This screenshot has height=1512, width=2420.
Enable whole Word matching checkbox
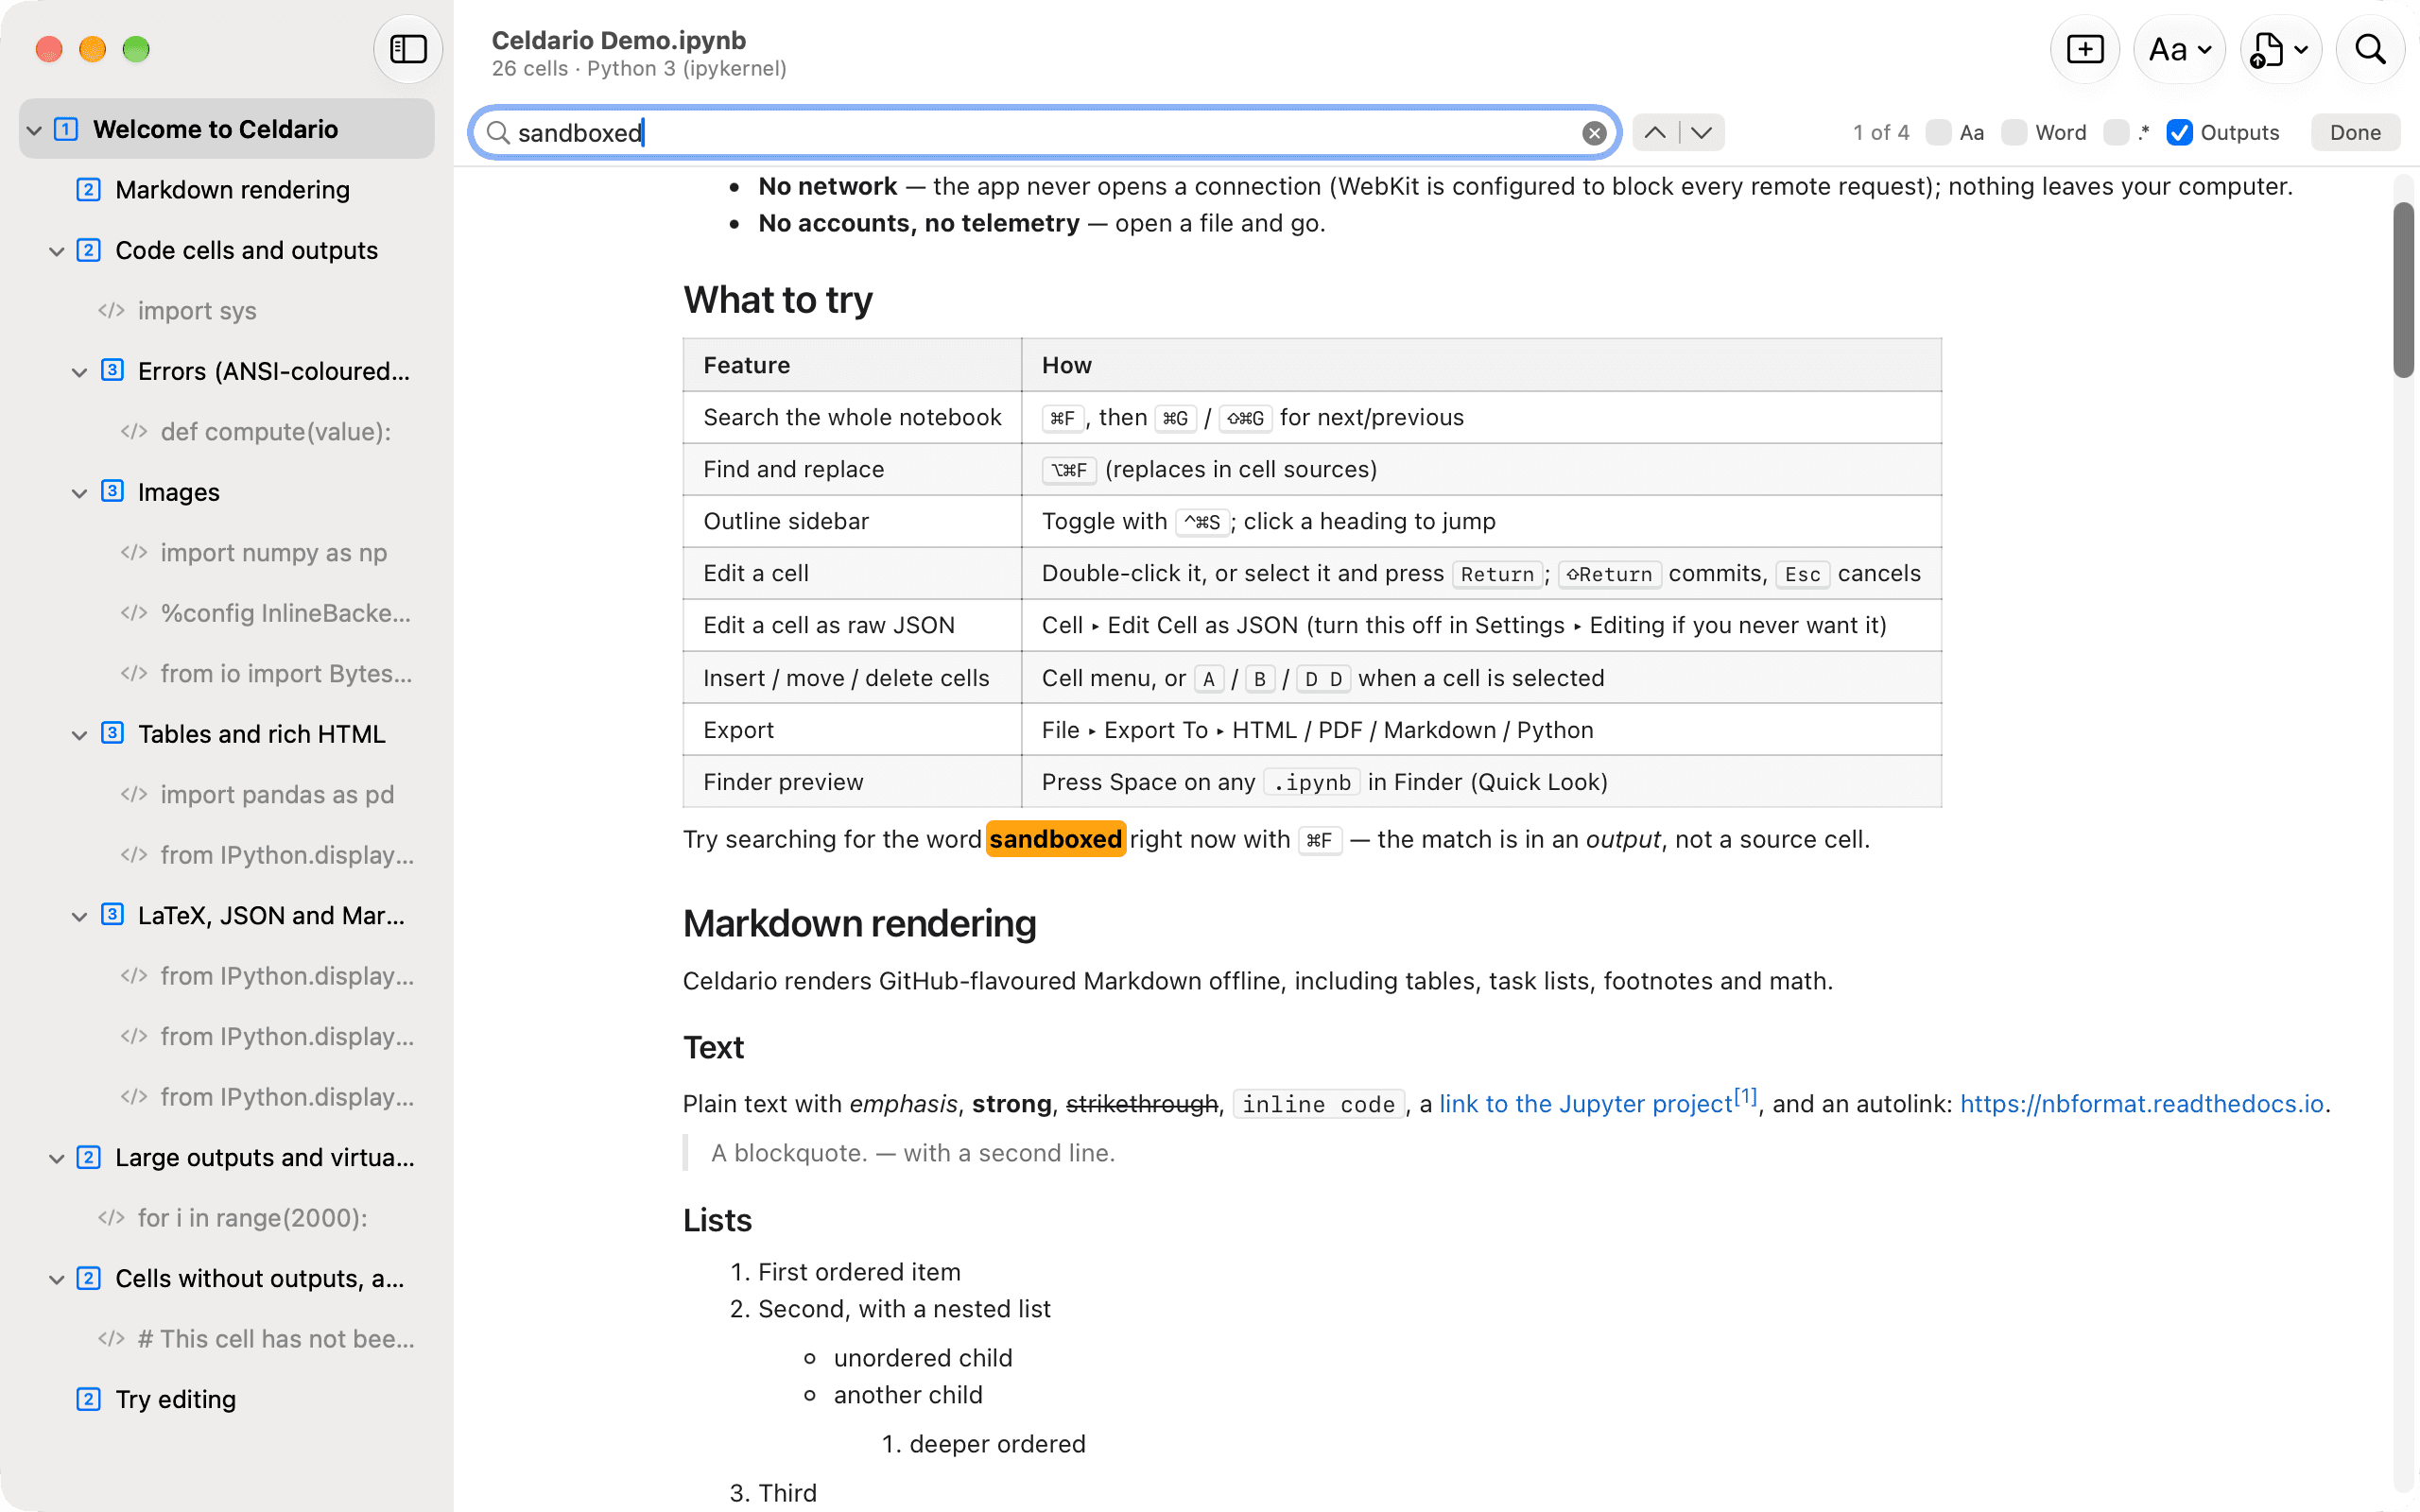point(2014,132)
